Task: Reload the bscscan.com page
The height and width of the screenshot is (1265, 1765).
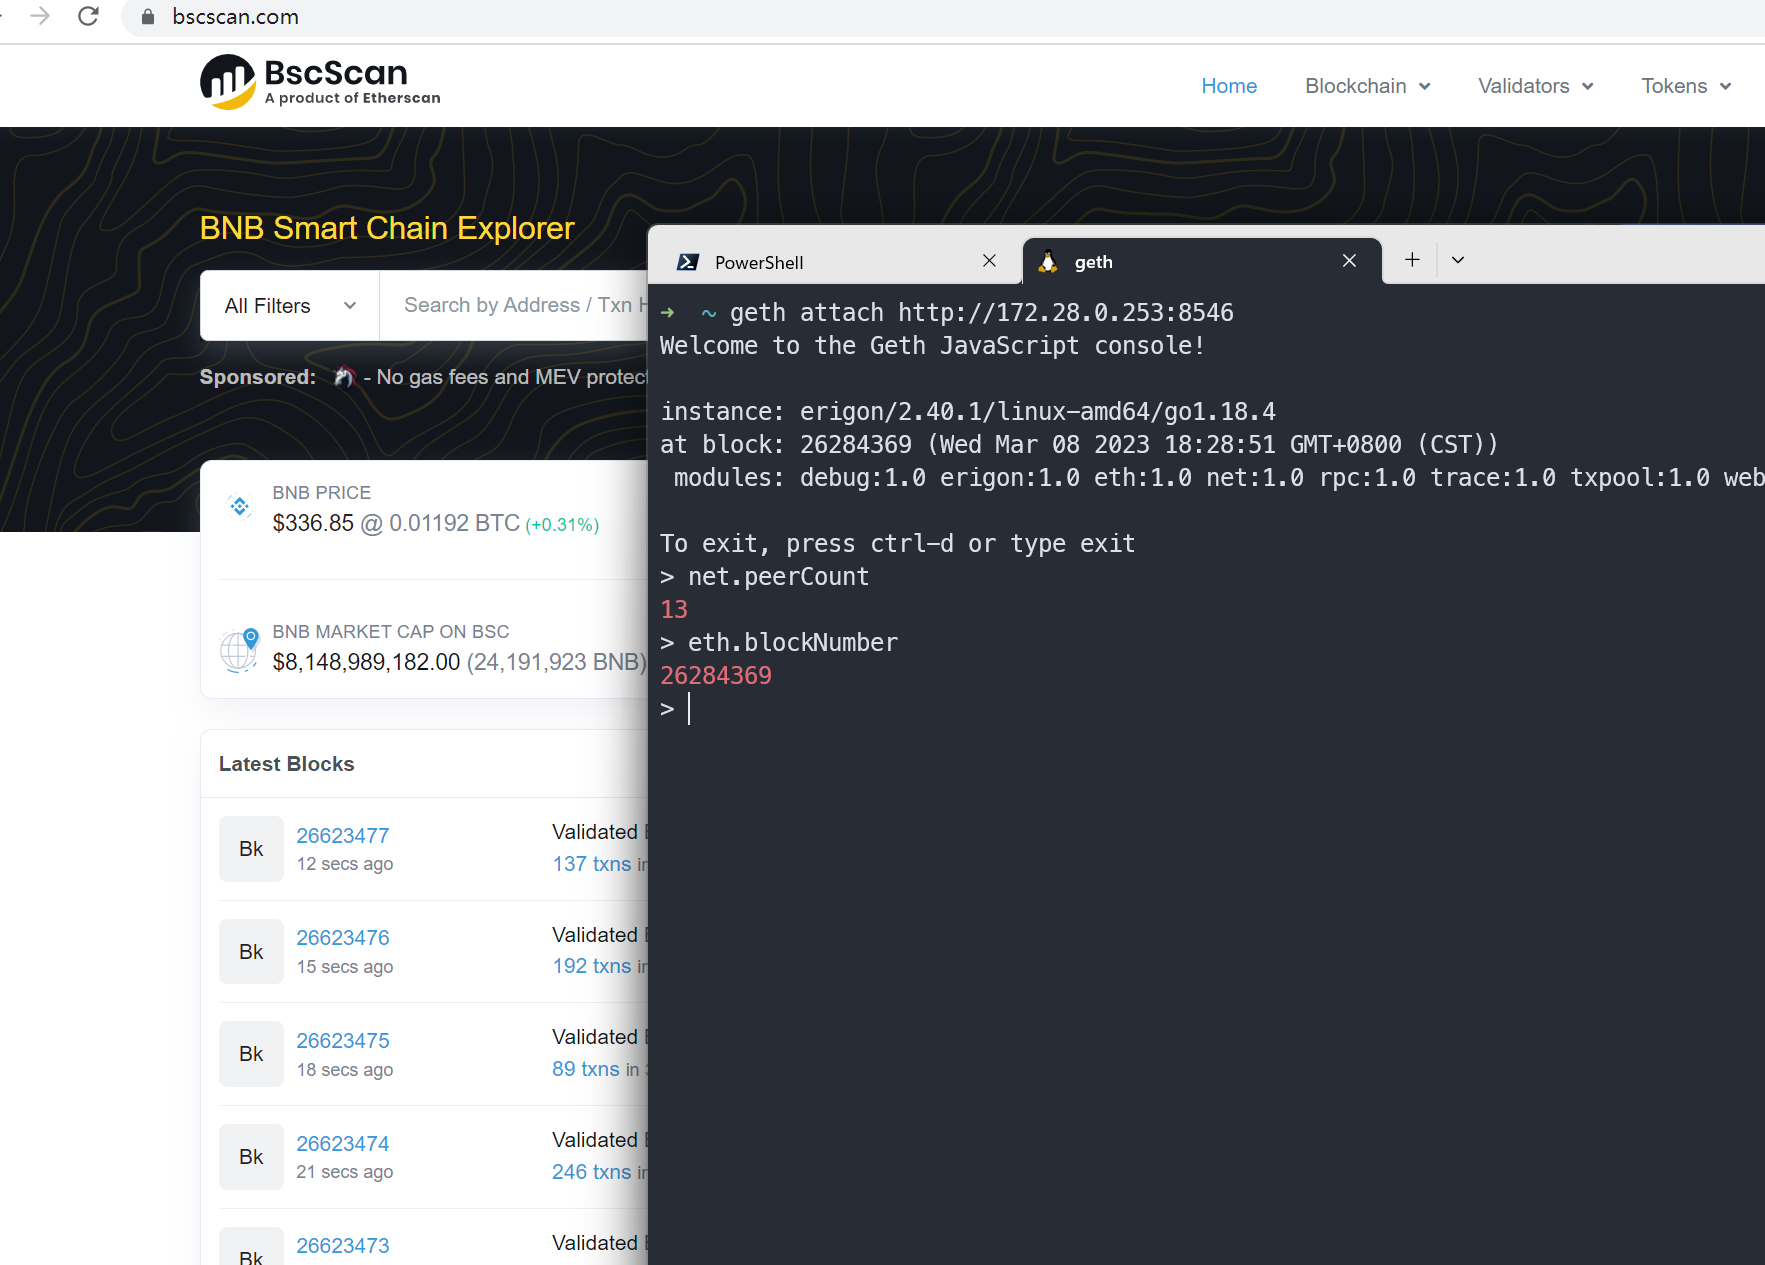Action: click(x=88, y=16)
